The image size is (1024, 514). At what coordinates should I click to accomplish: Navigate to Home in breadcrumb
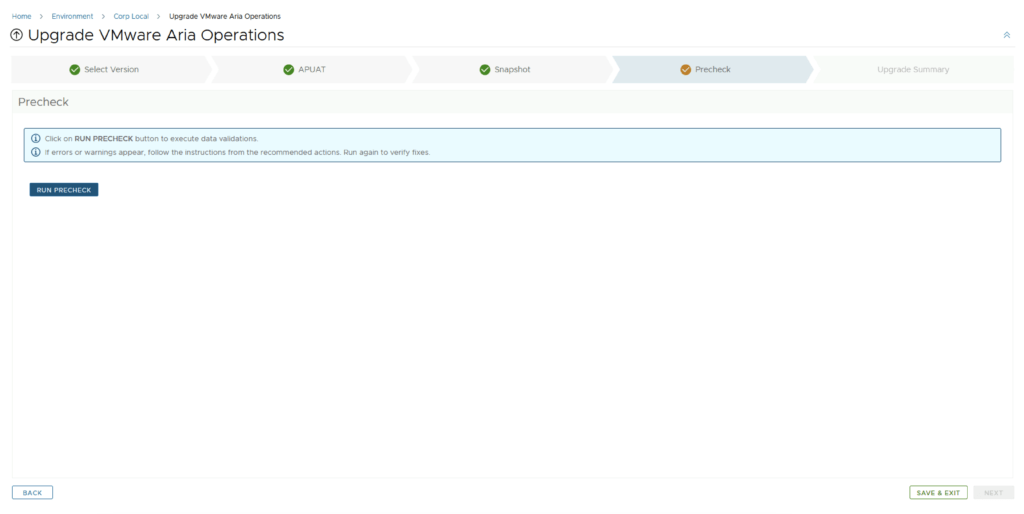[x=21, y=16]
